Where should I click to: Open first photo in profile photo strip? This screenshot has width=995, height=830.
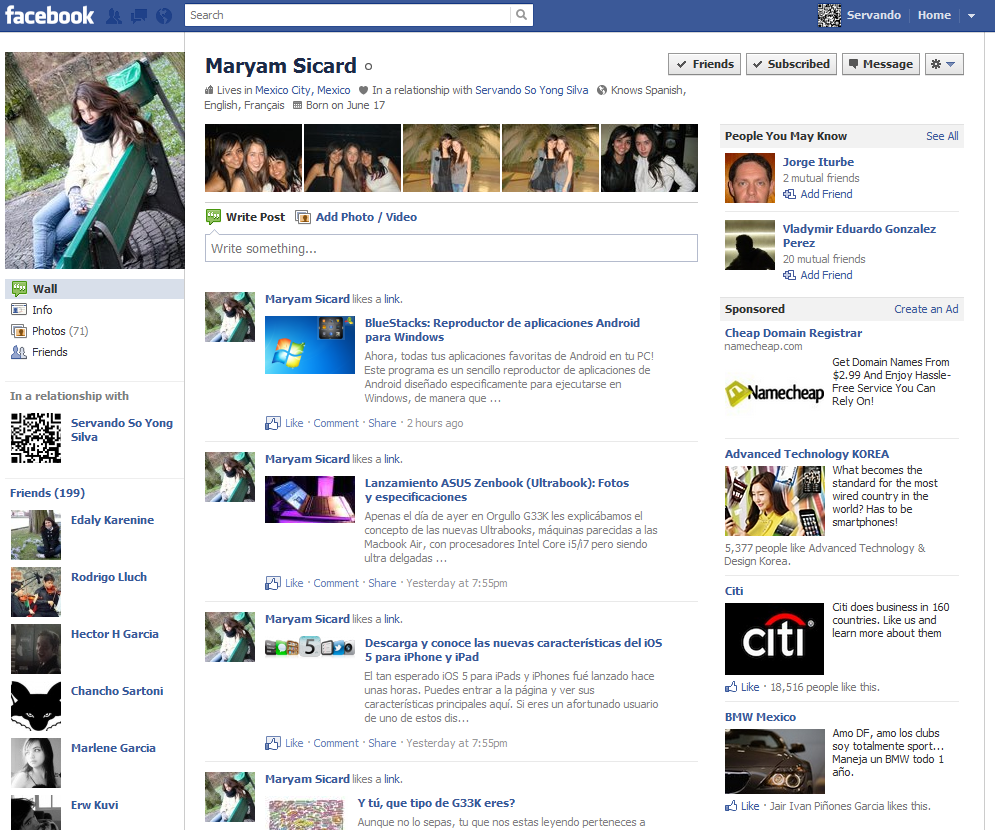[x=253, y=158]
